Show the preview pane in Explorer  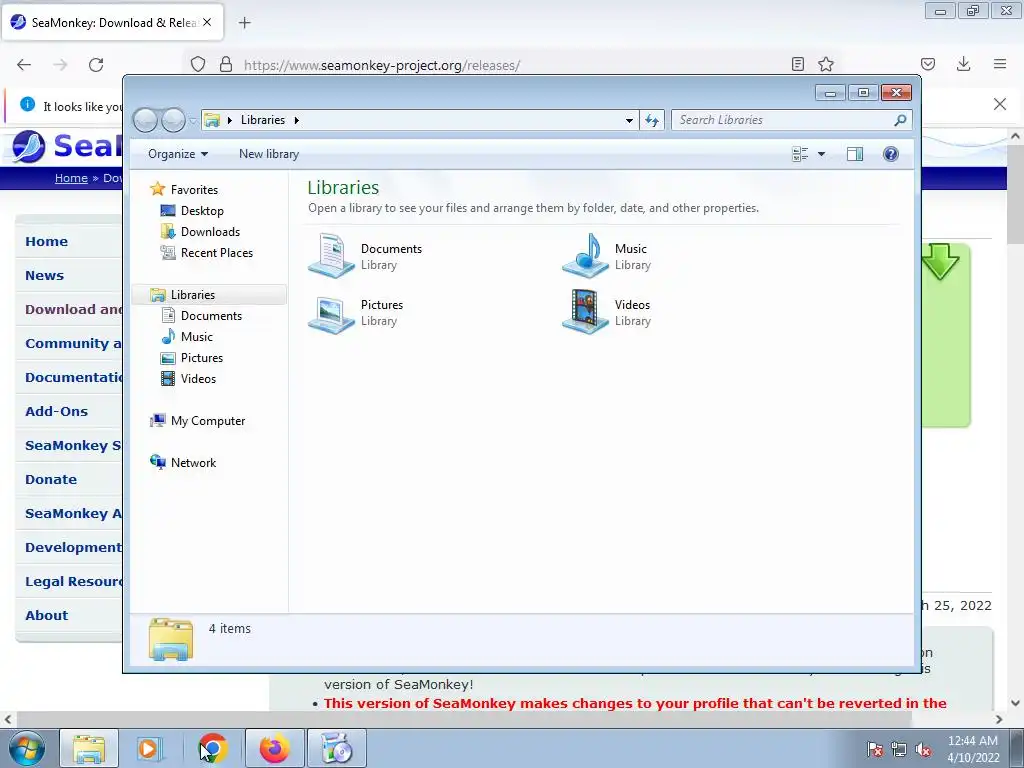854,154
